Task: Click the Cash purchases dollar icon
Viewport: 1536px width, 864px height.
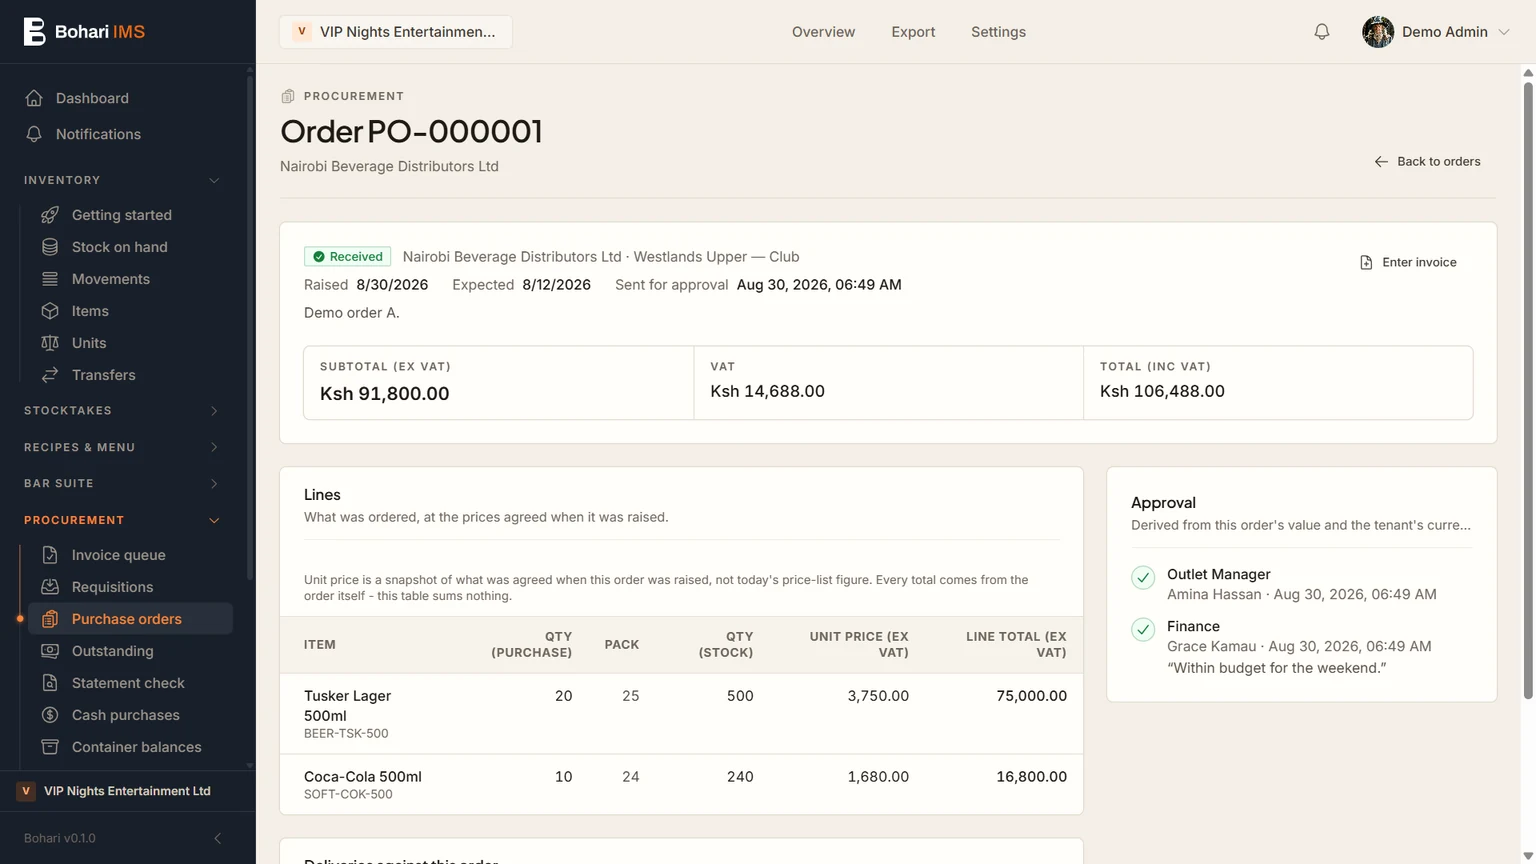Action: (50, 715)
